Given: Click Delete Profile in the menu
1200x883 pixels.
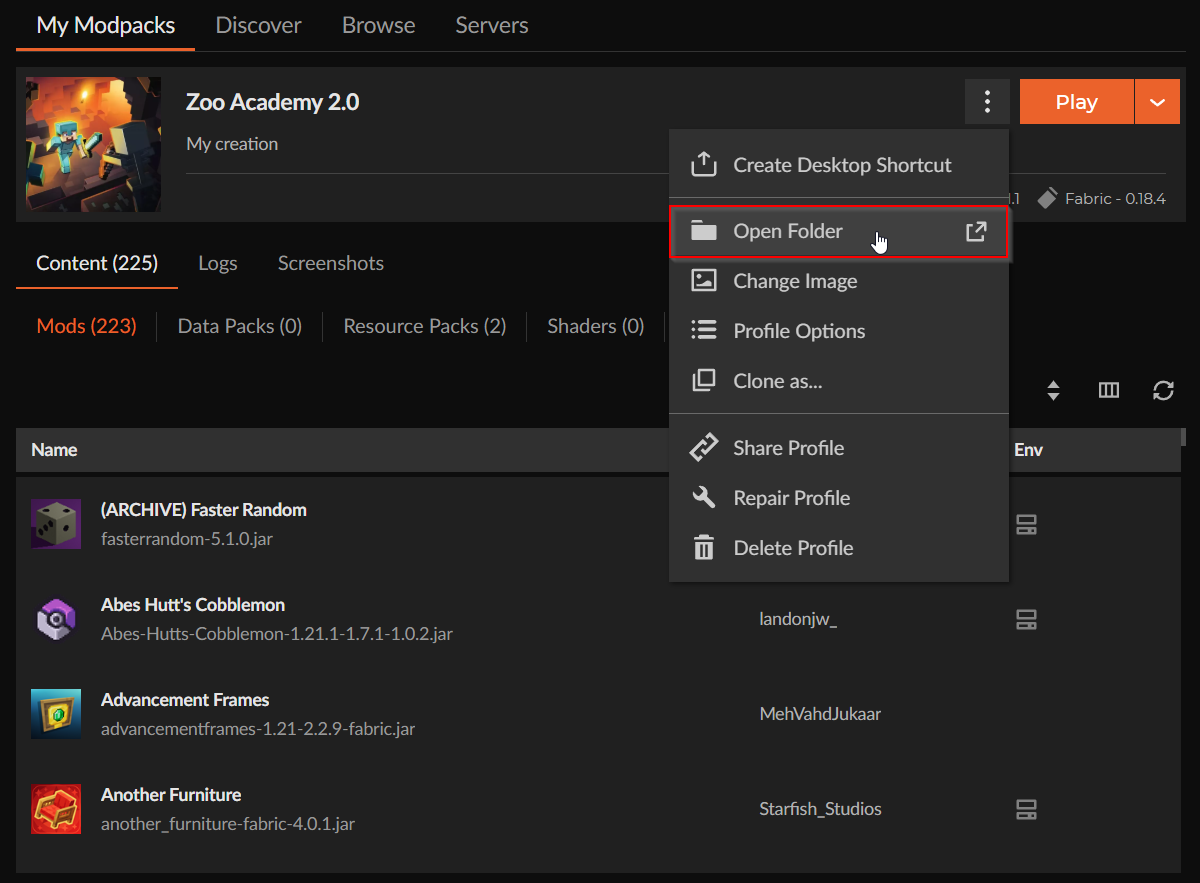Looking at the screenshot, I should (x=792, y=548).
